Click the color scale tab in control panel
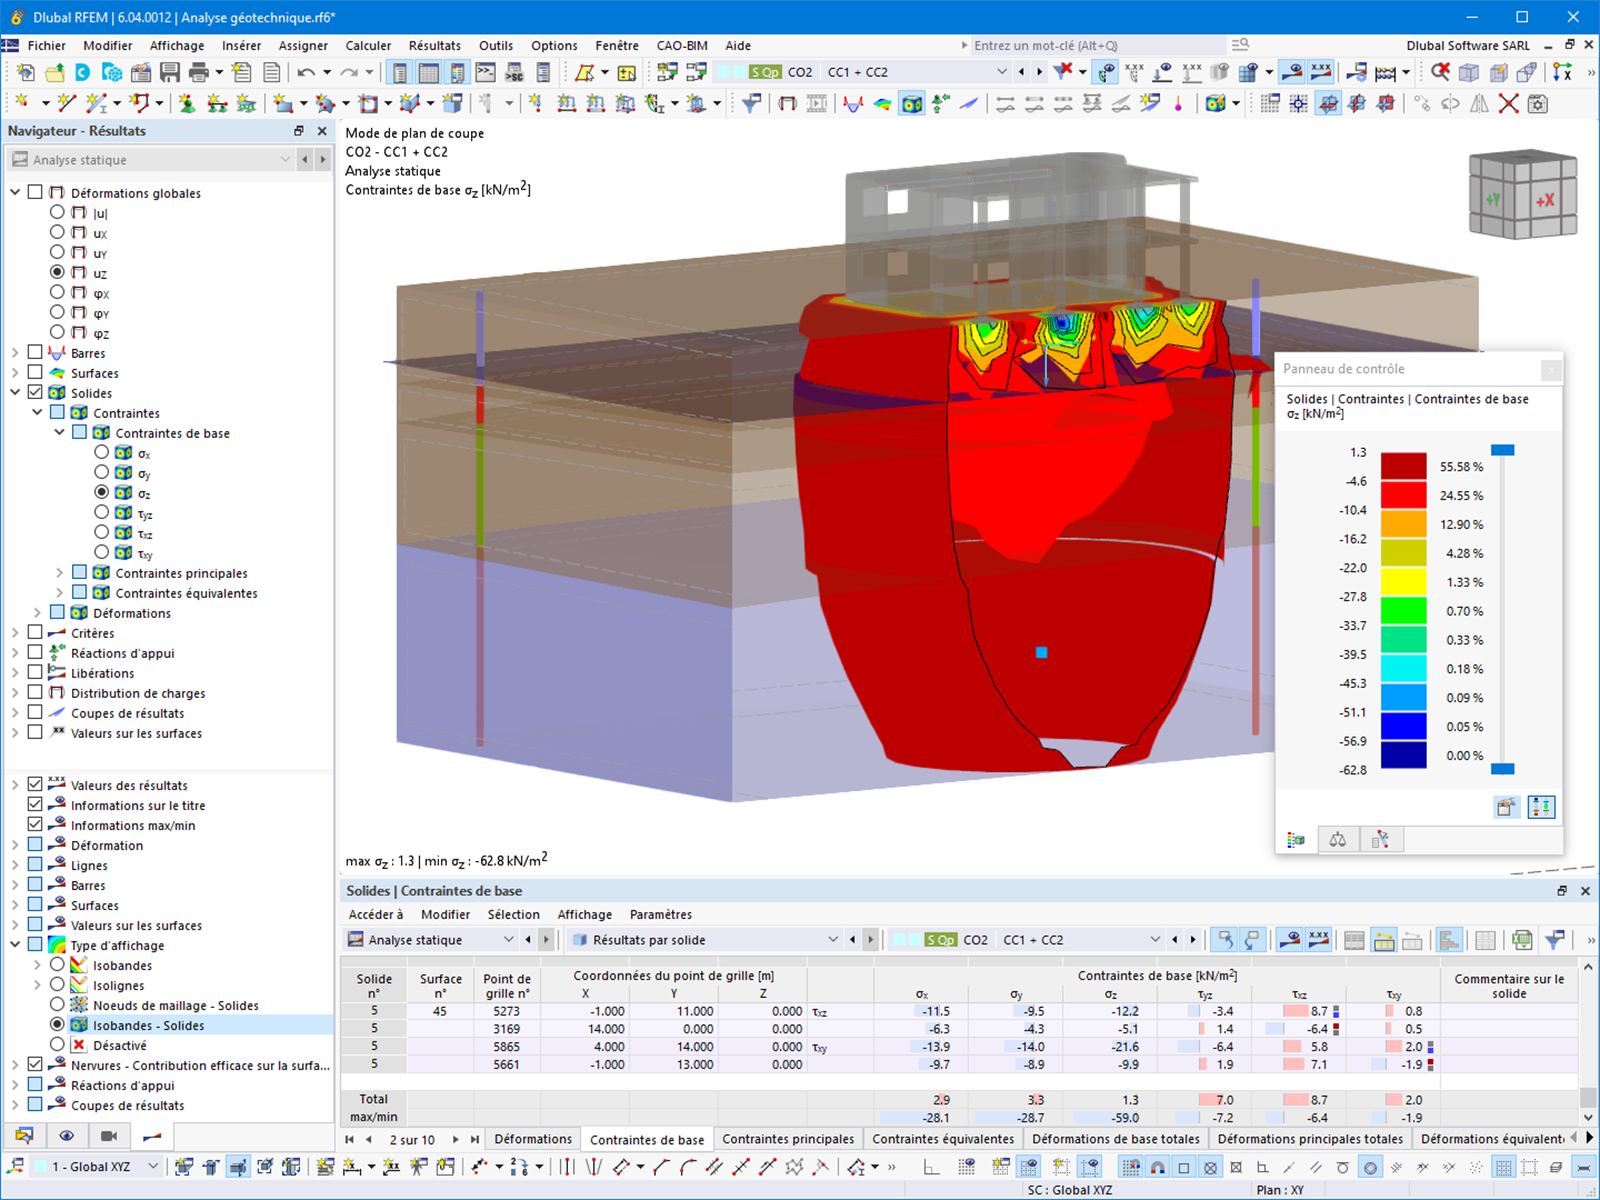 coord(1296,840)
